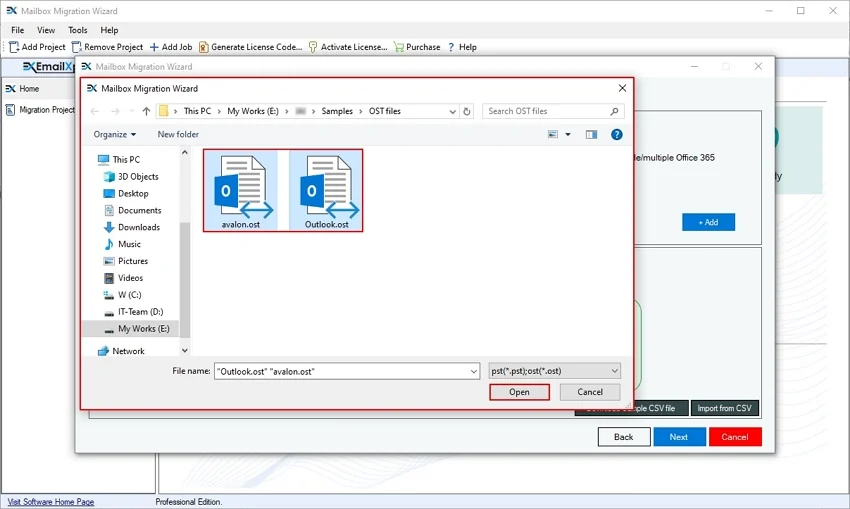Expand the File name dropdown arrow

[474, 371]
